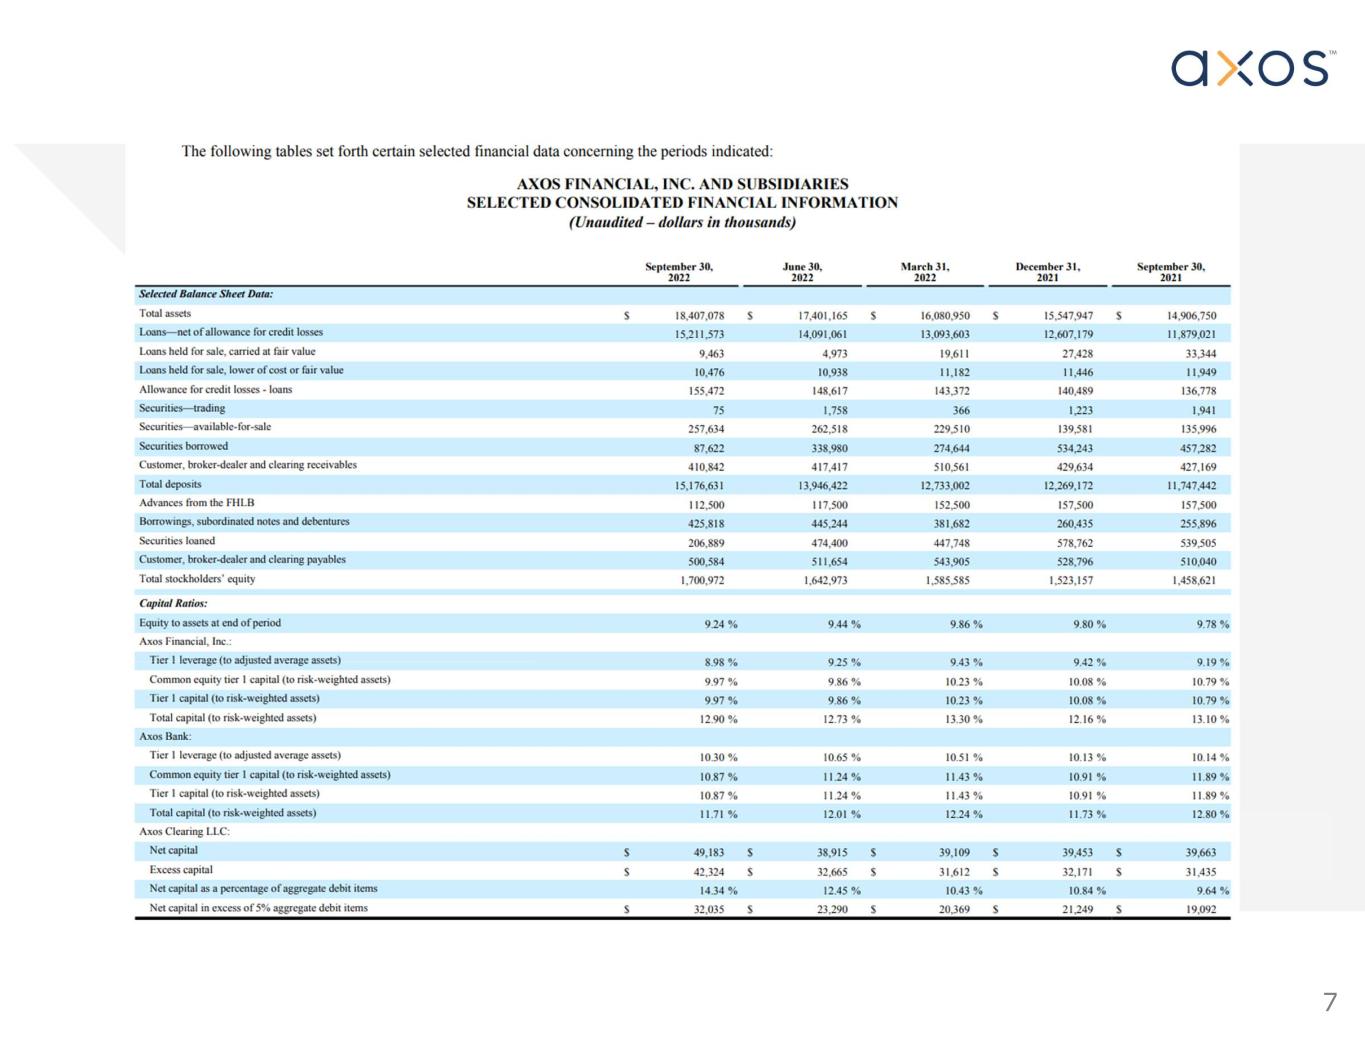1365x1055 pixels.
Task: Select total assets value 16,080,950
Action: [x=945, y=316]
